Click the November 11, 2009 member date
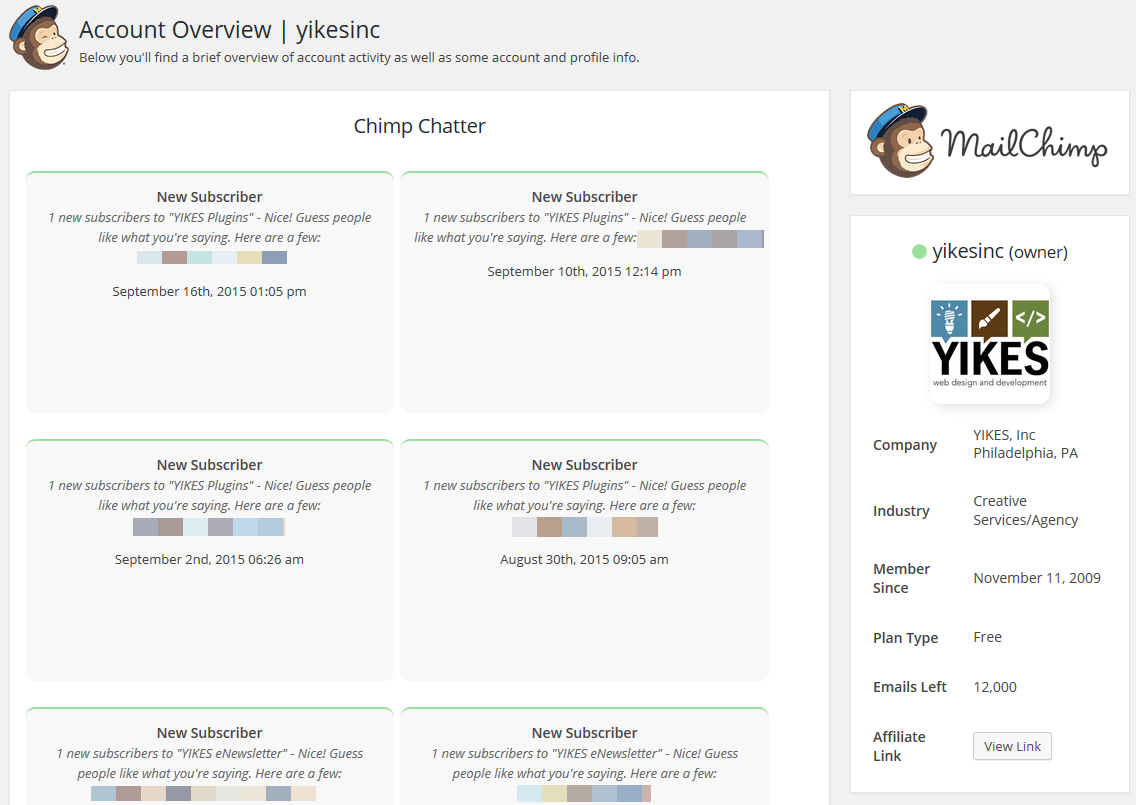The width and height of the screenshot is (1136, 805). [x=1037, y=578]
